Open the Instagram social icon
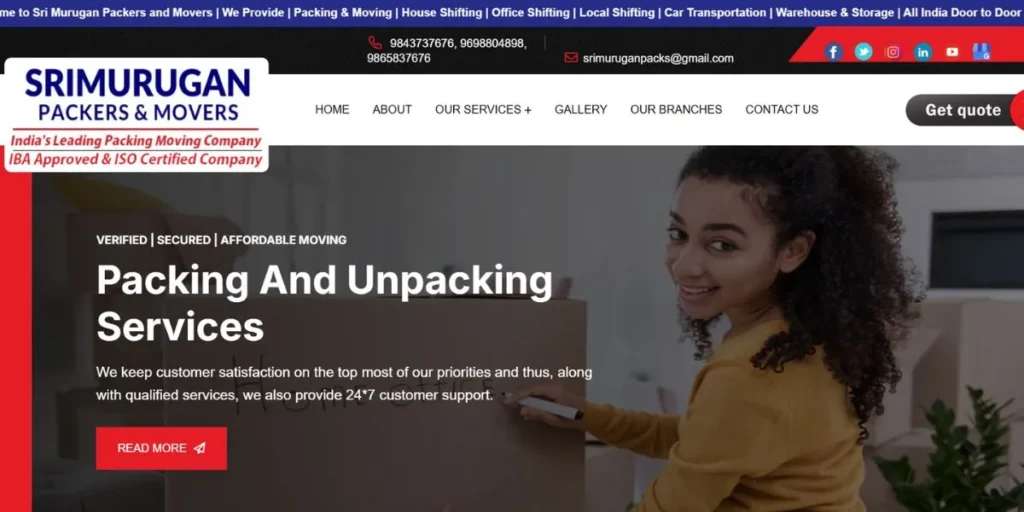 (x=893, y=52)
